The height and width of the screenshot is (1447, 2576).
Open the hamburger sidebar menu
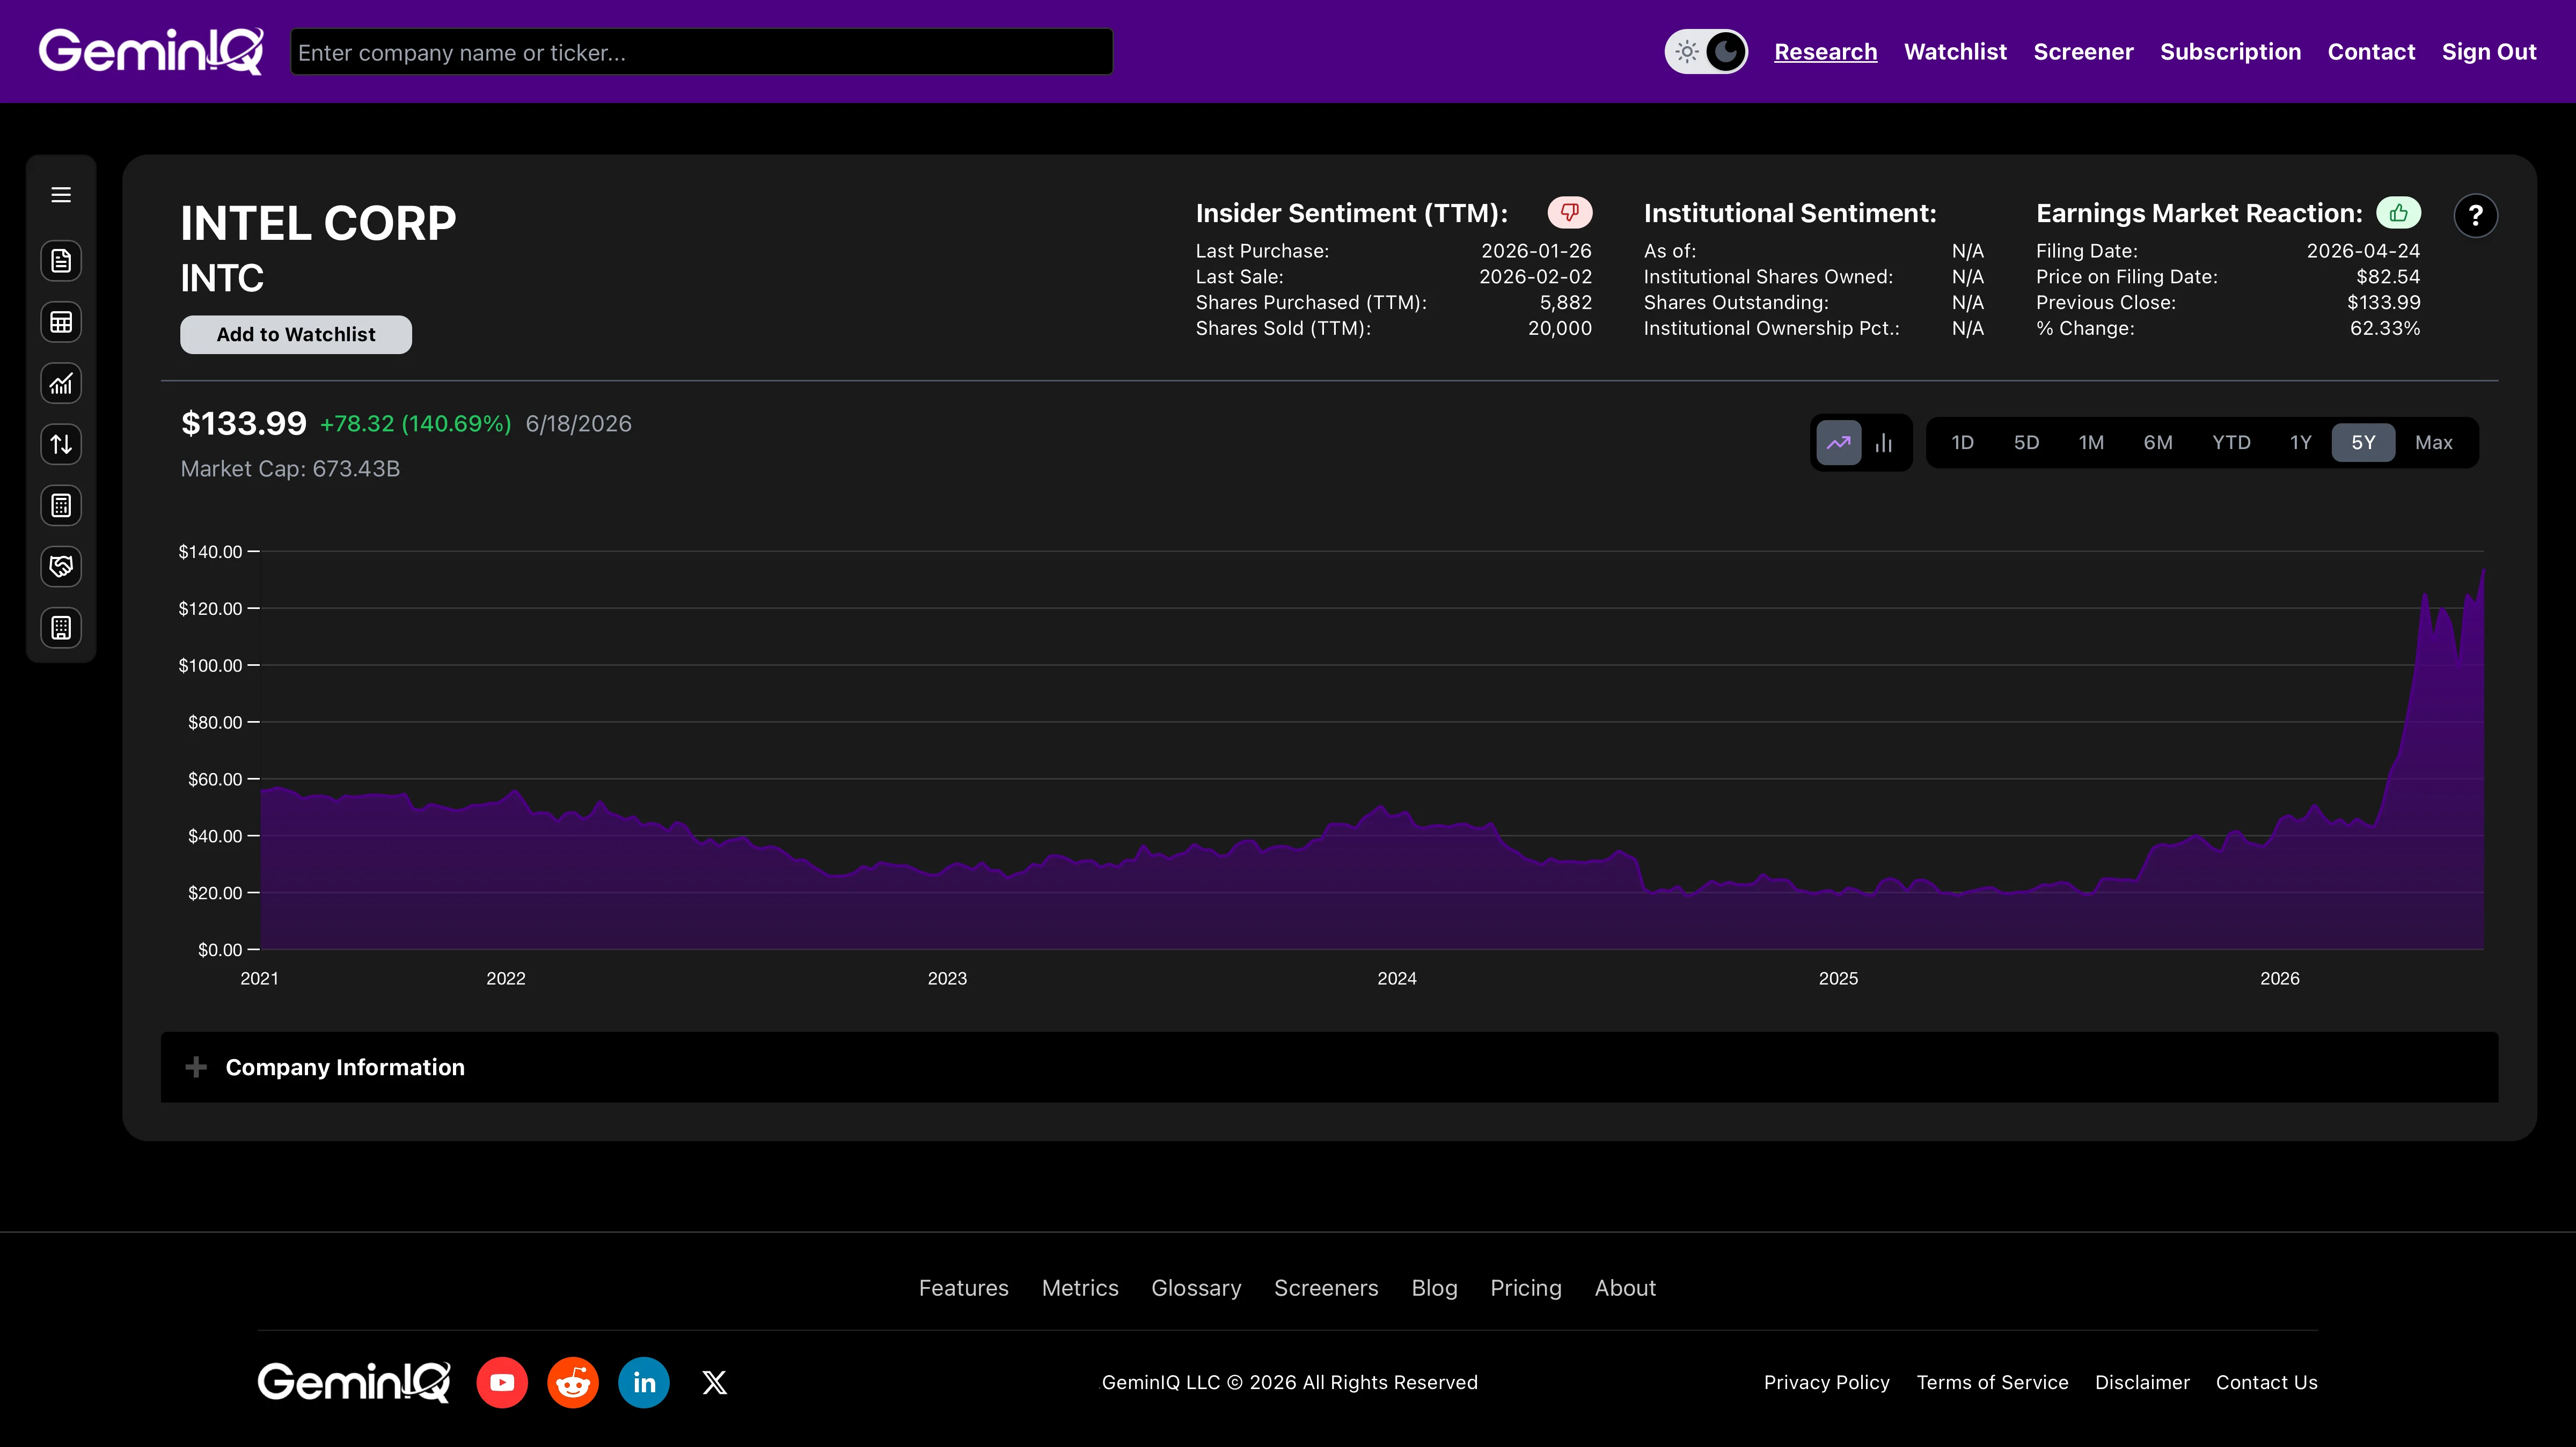click(x=61, y=195)
